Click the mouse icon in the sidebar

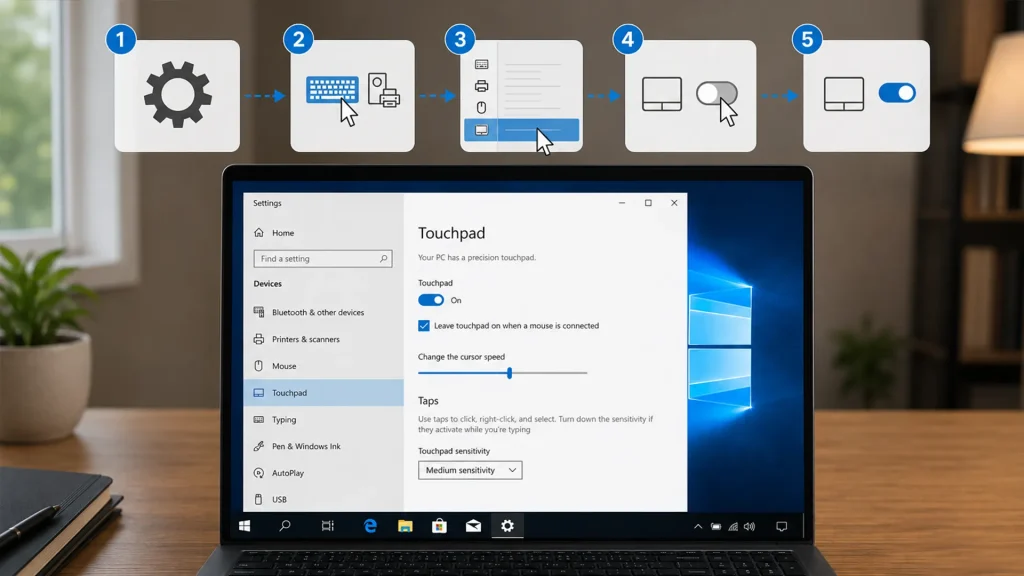259,366
